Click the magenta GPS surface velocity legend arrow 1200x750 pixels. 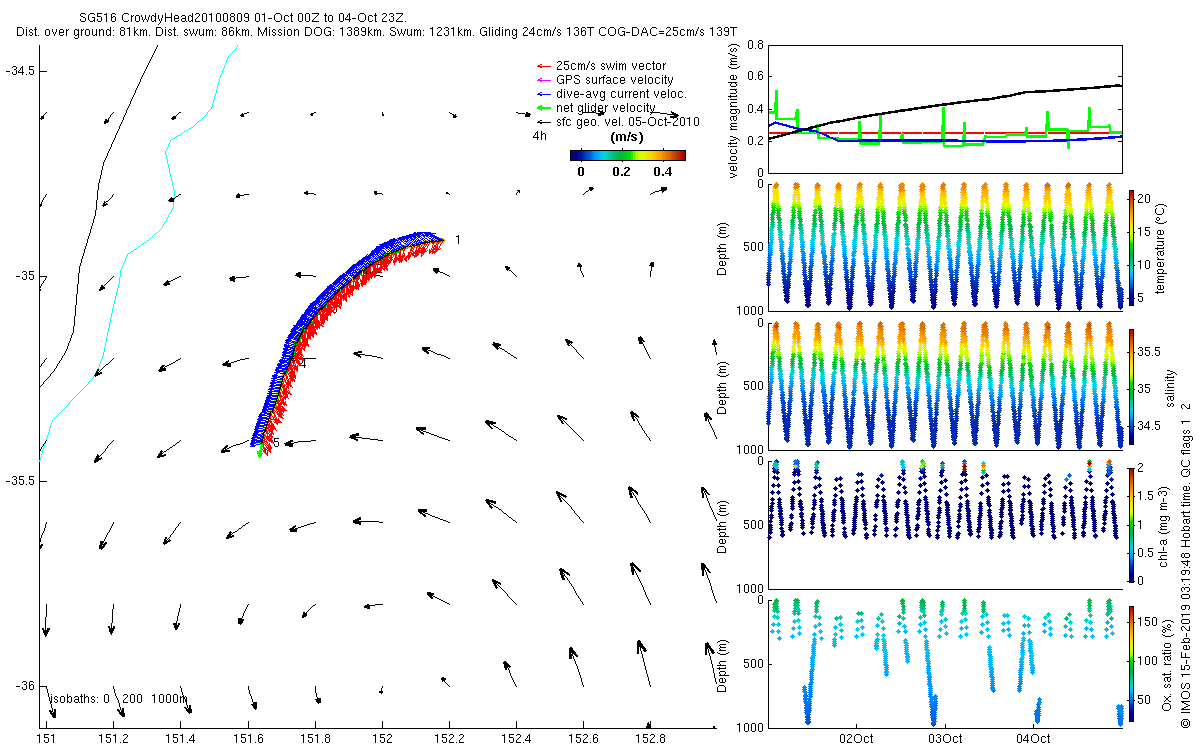pyautogui.click(x=545, y=80)
